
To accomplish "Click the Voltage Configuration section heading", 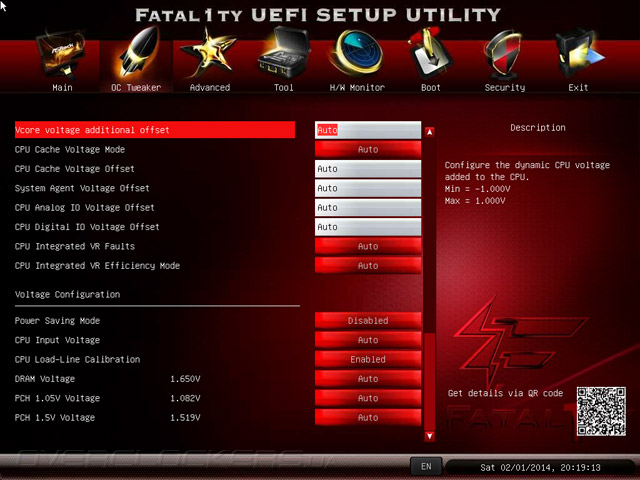I will 67,294.
